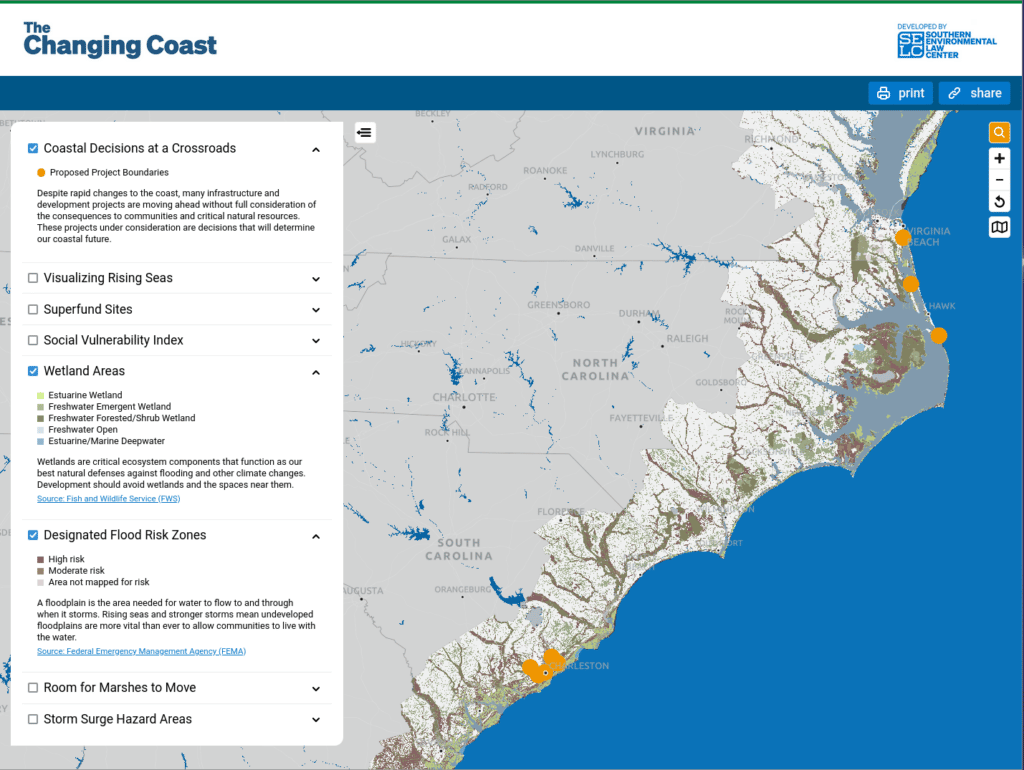Open FEMA source link
Screen dimensions: 1024x770
141,651
